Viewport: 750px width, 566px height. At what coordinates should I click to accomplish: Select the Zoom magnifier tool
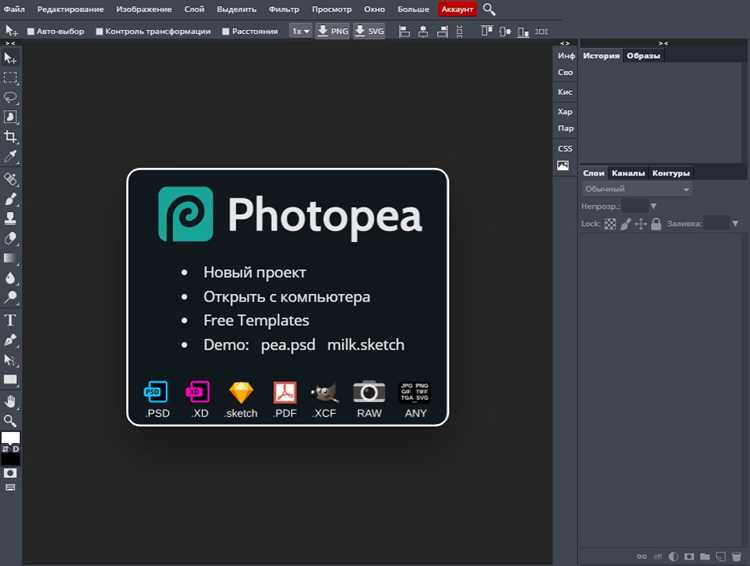[x=10, y=421]
